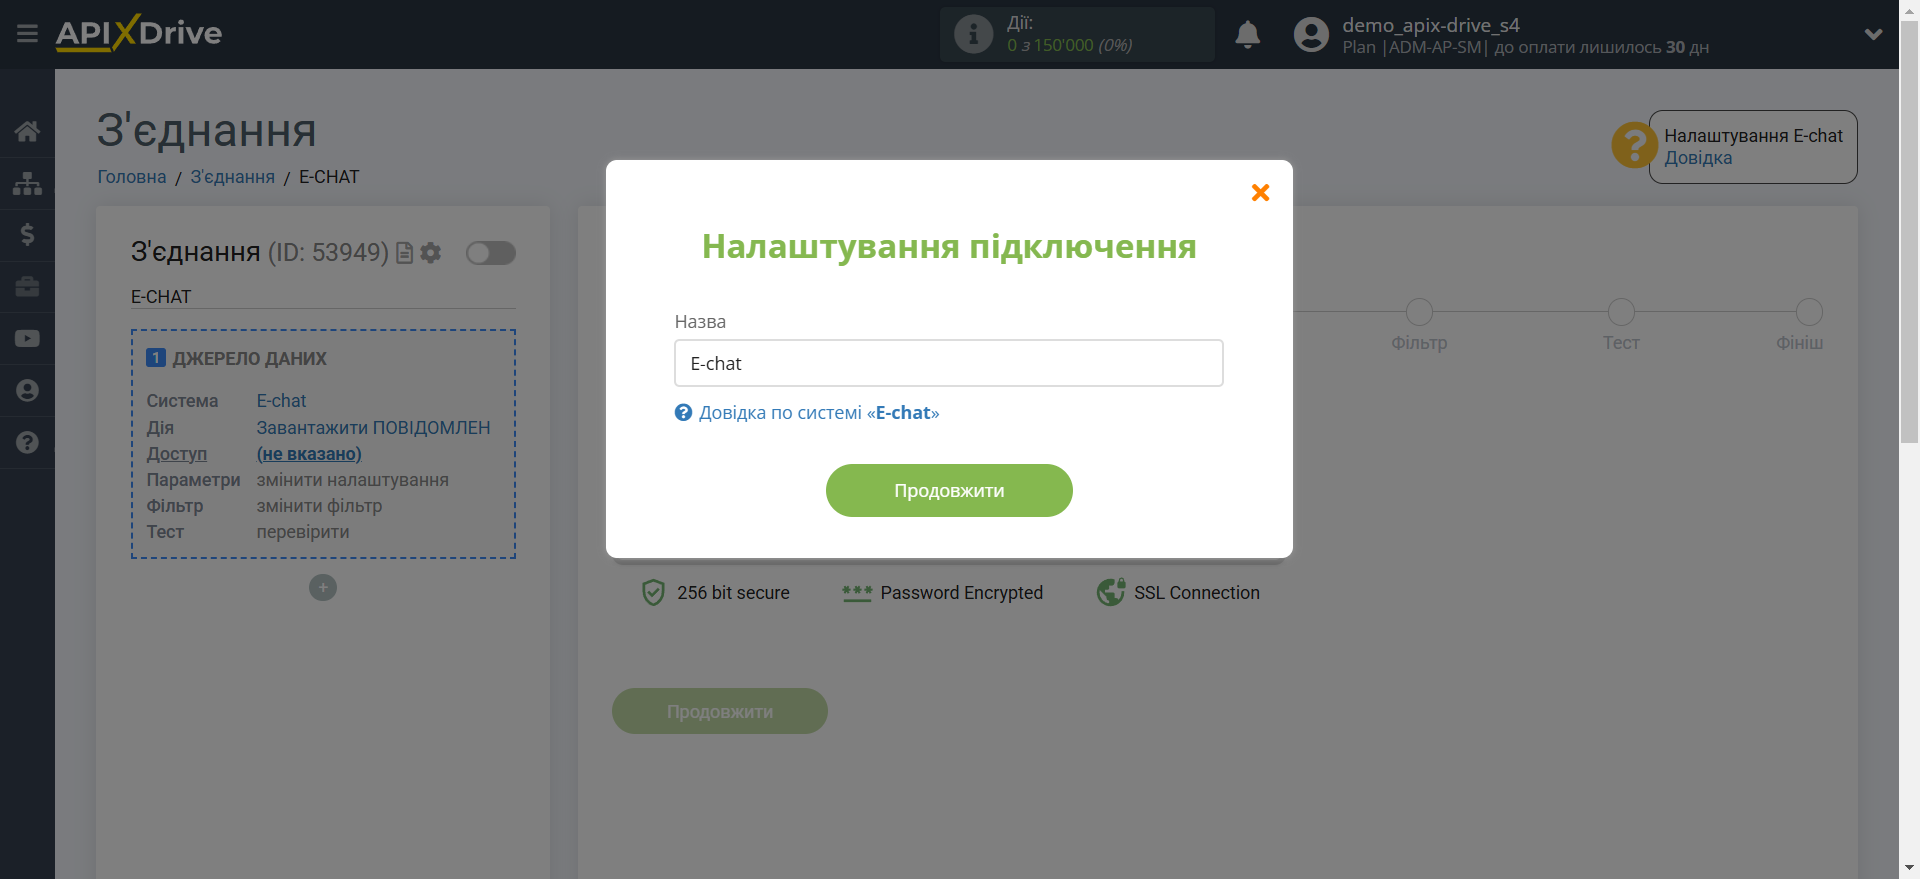This screenshot has width=1920, height=879.
Task: Open notifications bell
Action: click(1247, 35)
